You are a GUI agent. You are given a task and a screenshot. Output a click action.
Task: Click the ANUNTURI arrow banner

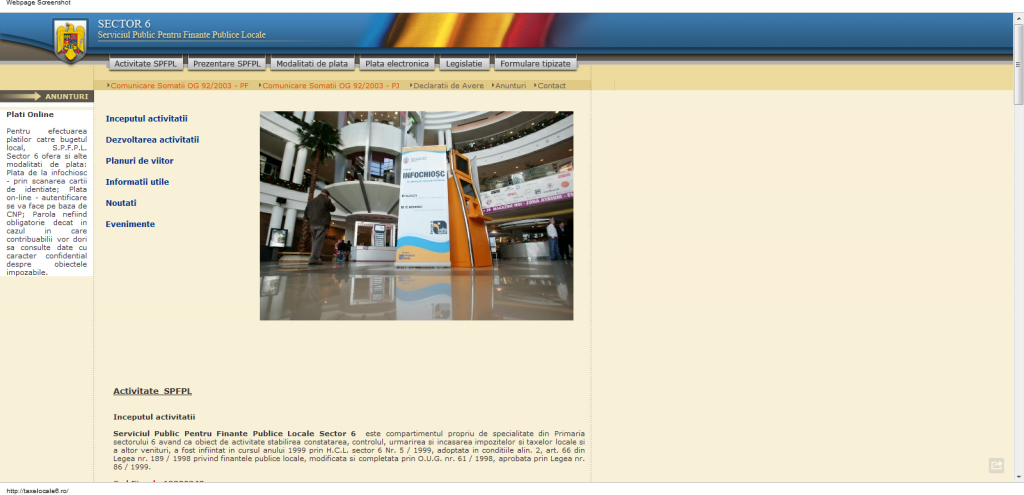tap(47, 97)
